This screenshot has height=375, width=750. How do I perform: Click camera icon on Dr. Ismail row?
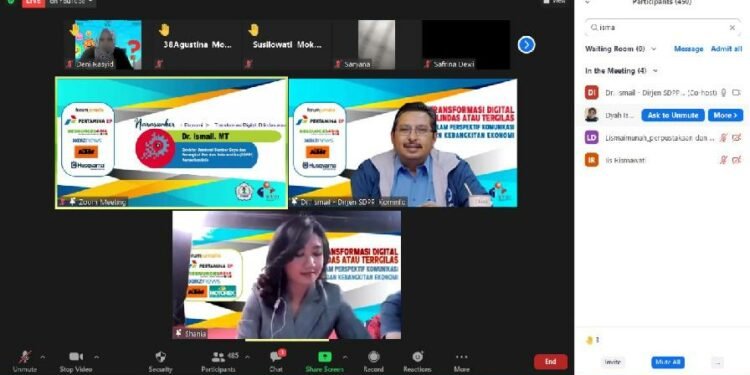(x=736, y=93)
